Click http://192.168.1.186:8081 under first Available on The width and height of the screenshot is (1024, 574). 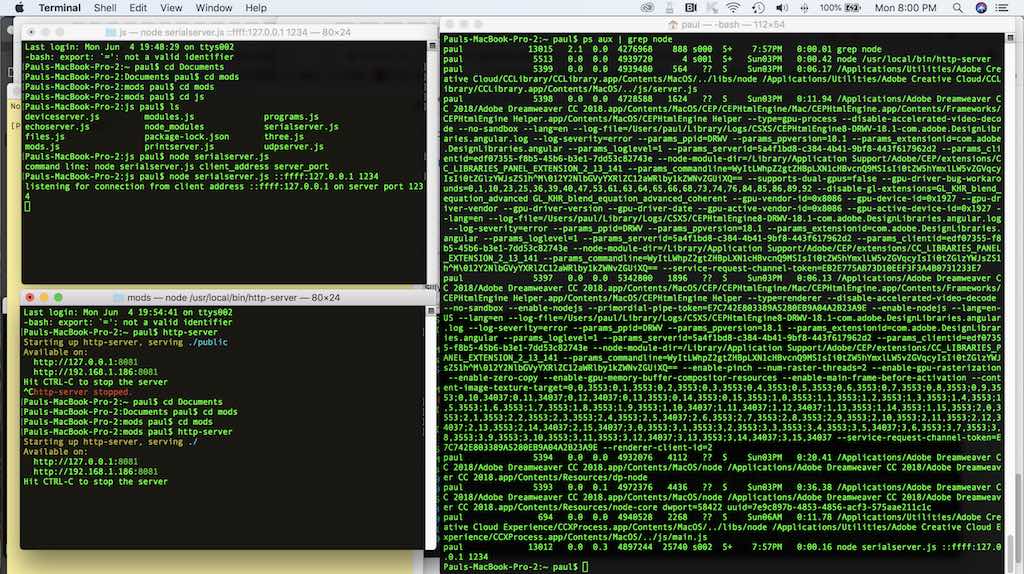click(x=95, y=372)
